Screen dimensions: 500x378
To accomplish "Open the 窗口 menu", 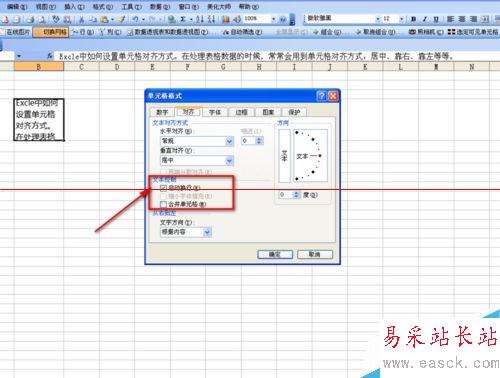I will coord(189,7).
